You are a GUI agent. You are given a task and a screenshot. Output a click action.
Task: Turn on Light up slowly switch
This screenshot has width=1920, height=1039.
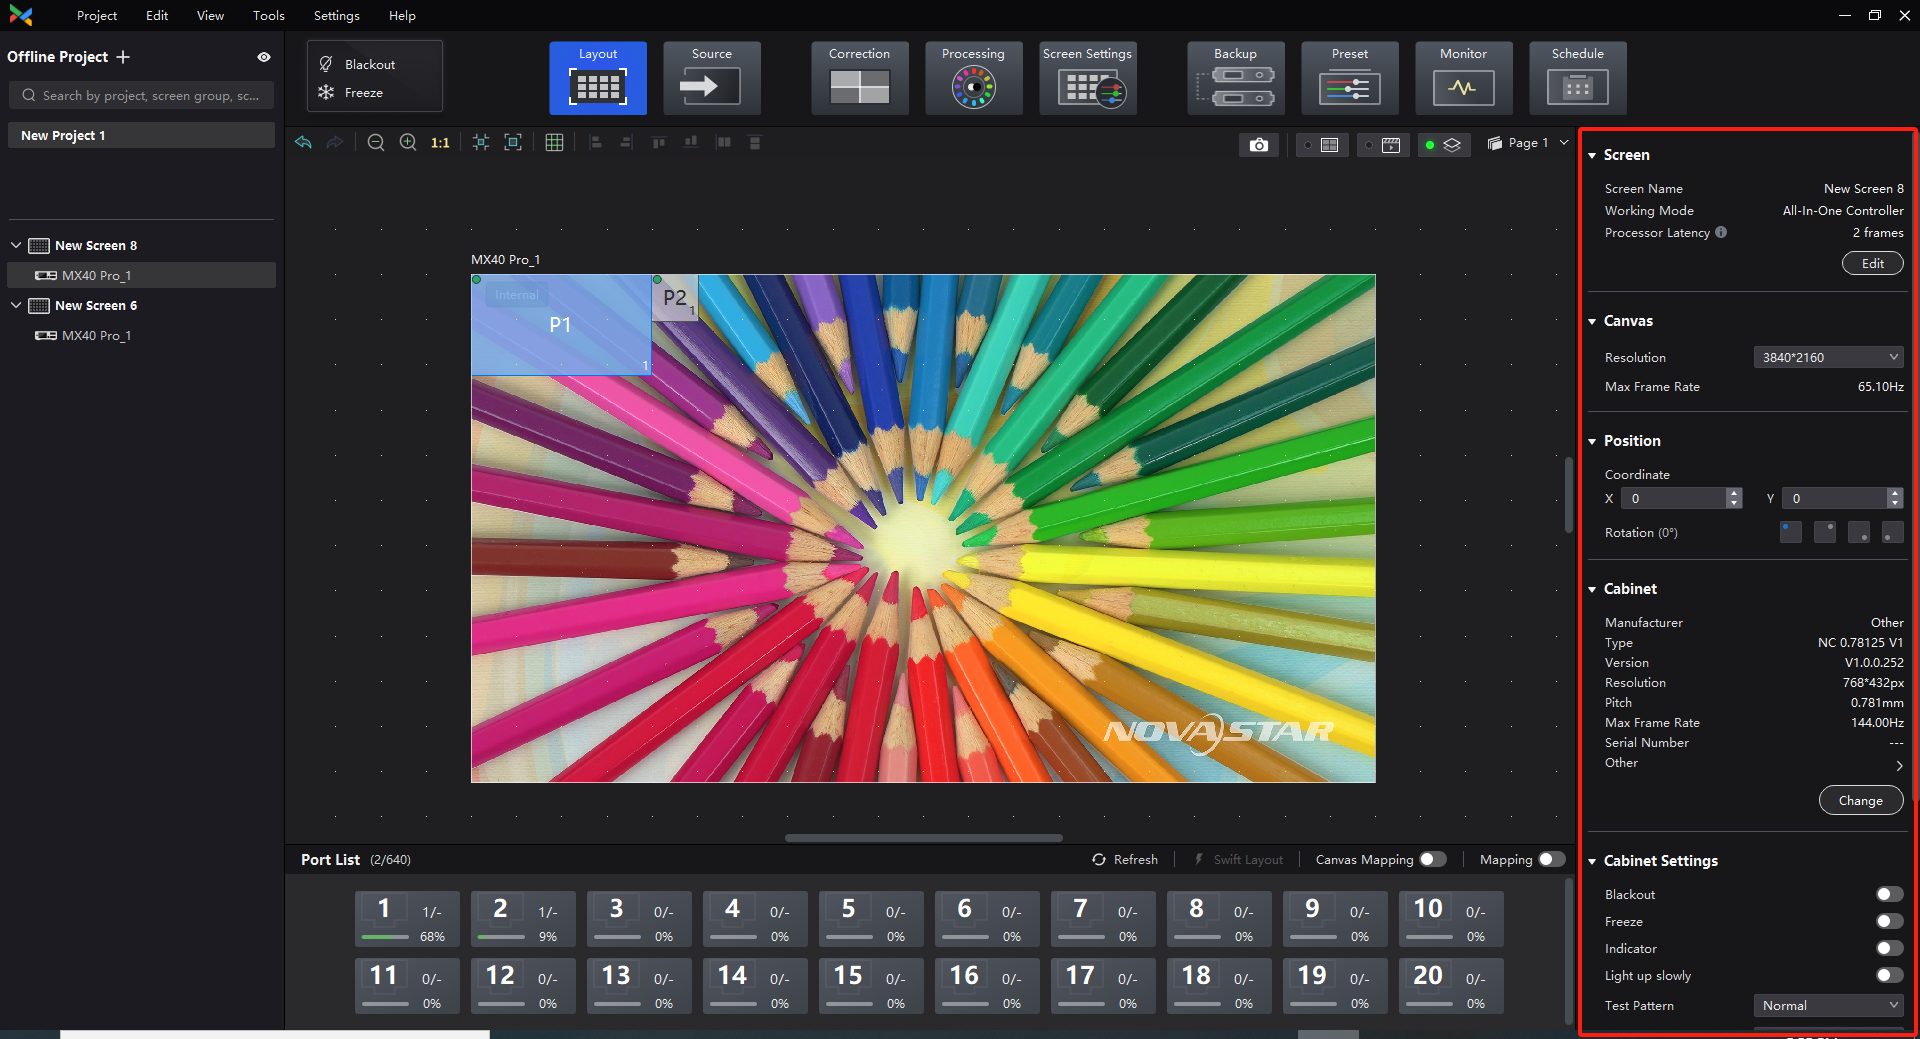(x=1889, y=975)
